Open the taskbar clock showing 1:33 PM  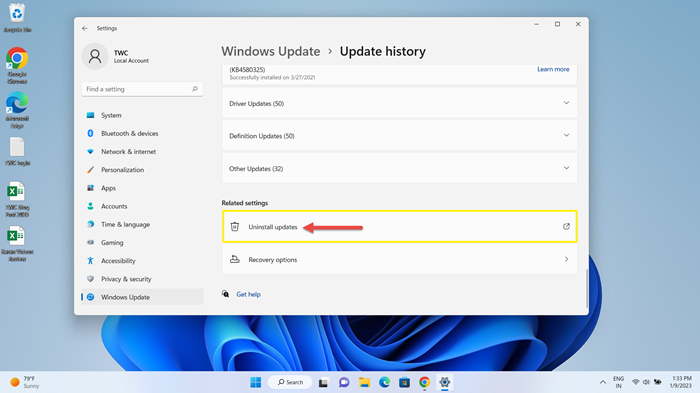681,382
